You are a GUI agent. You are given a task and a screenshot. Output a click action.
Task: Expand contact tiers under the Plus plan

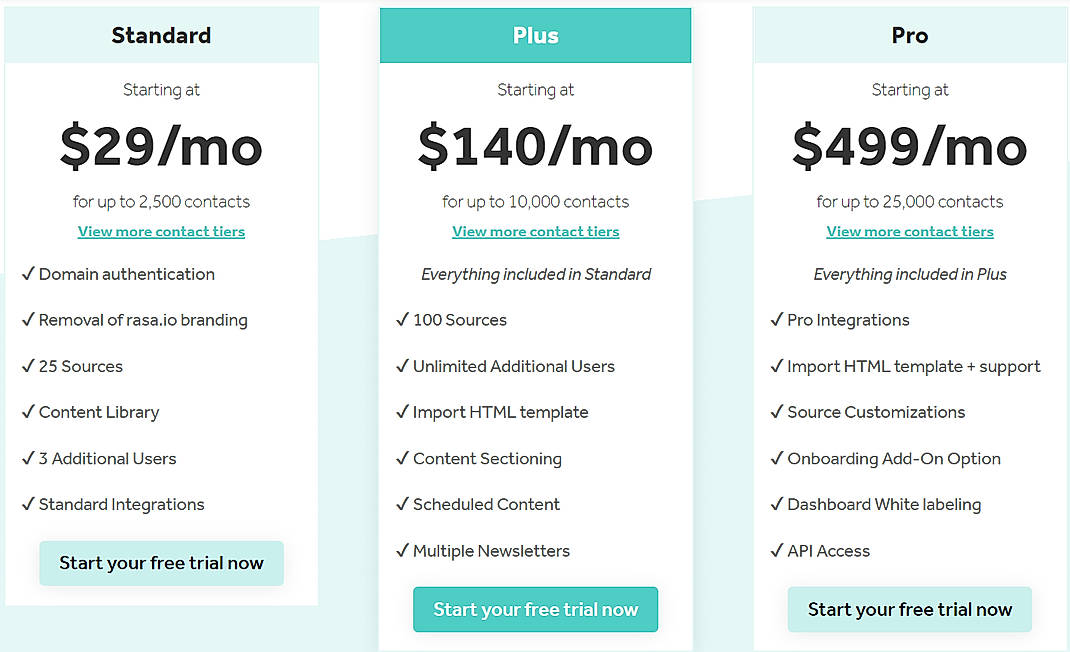pyautogui.click(x=535, y=231)
